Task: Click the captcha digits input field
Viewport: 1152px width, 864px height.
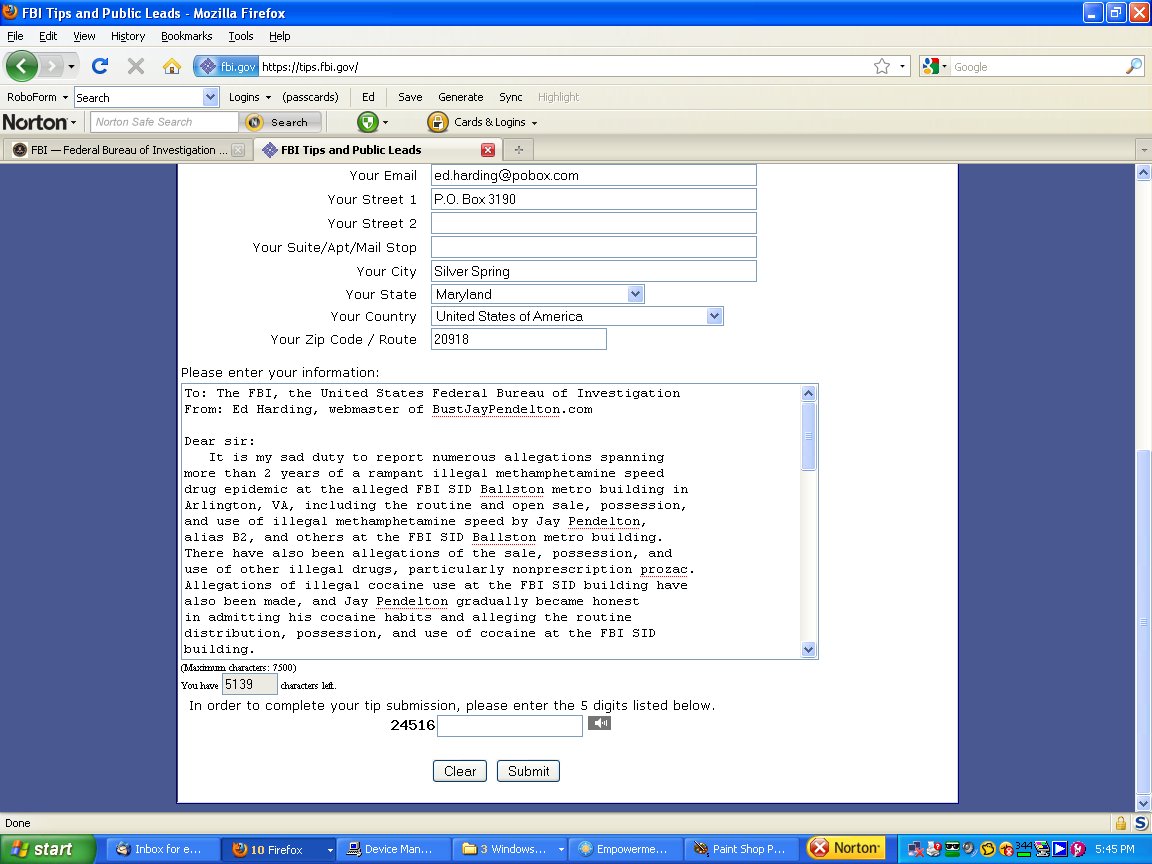Action: tap(510, 726)
